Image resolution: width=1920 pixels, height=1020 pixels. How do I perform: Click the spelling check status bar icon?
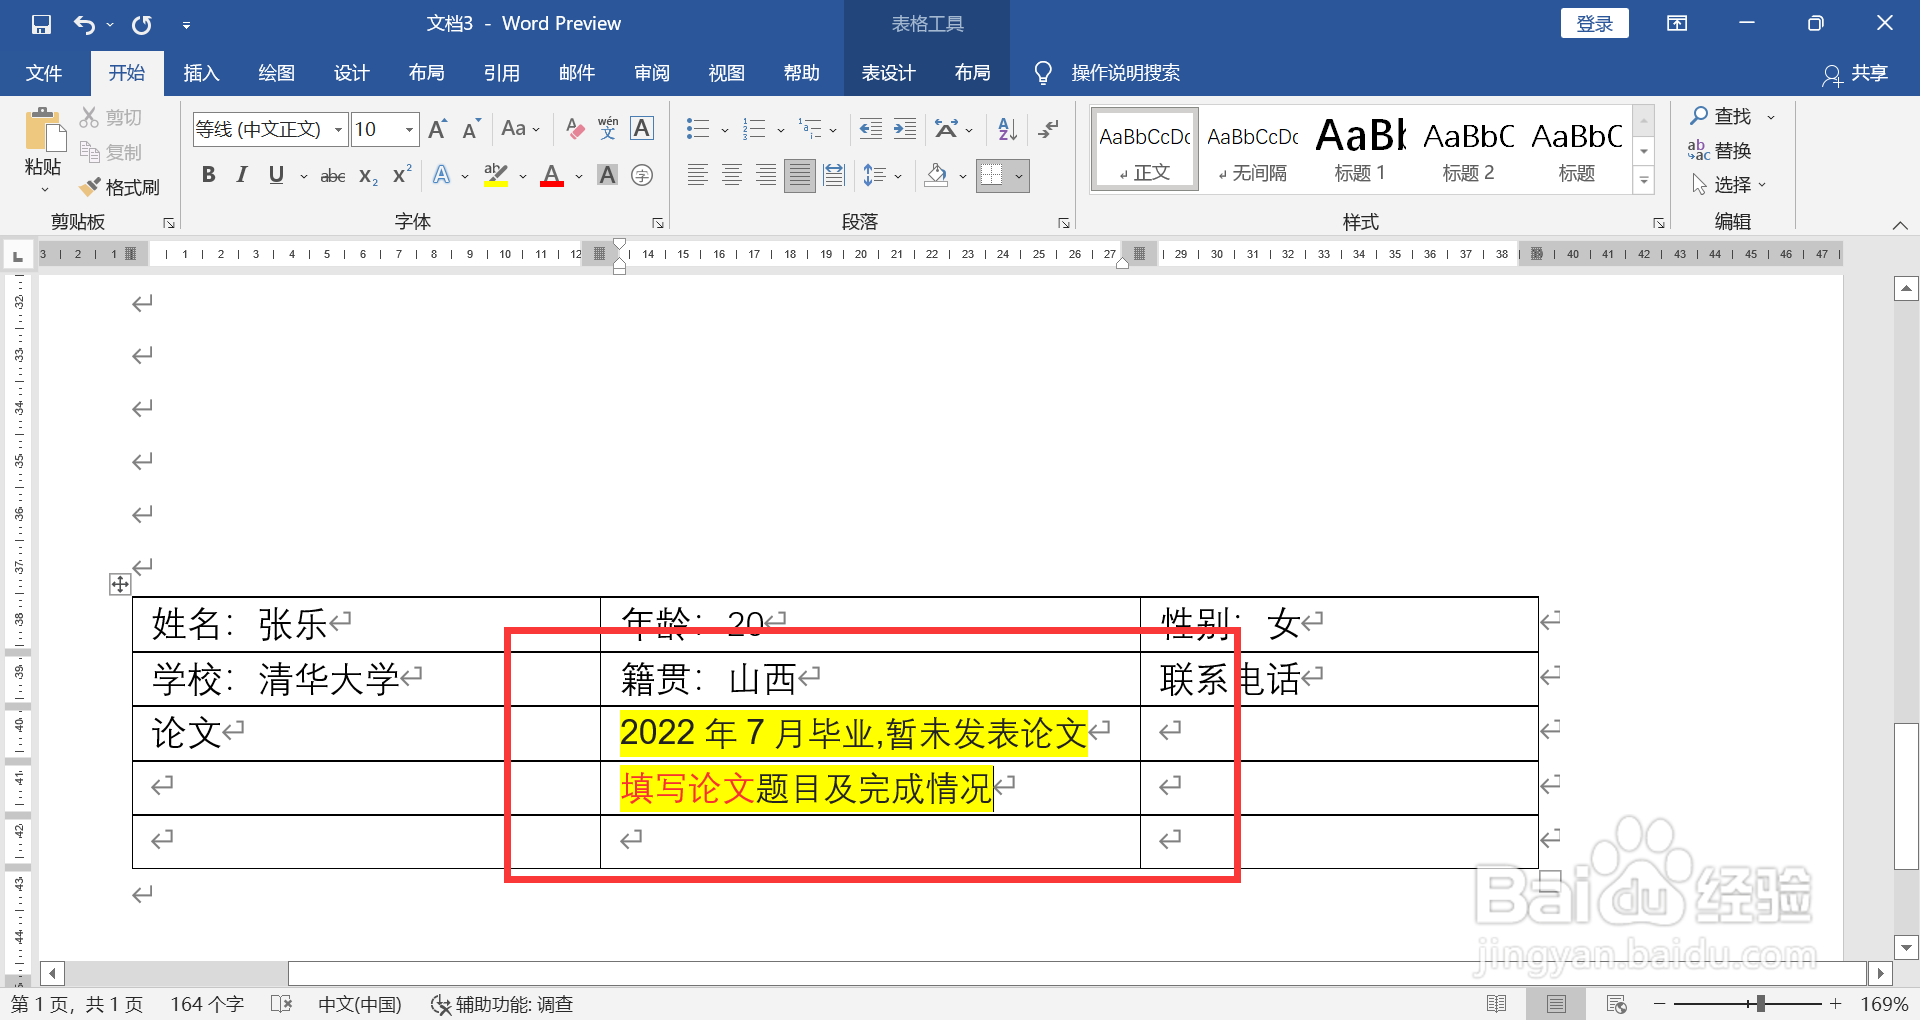tap(281, 1004)
